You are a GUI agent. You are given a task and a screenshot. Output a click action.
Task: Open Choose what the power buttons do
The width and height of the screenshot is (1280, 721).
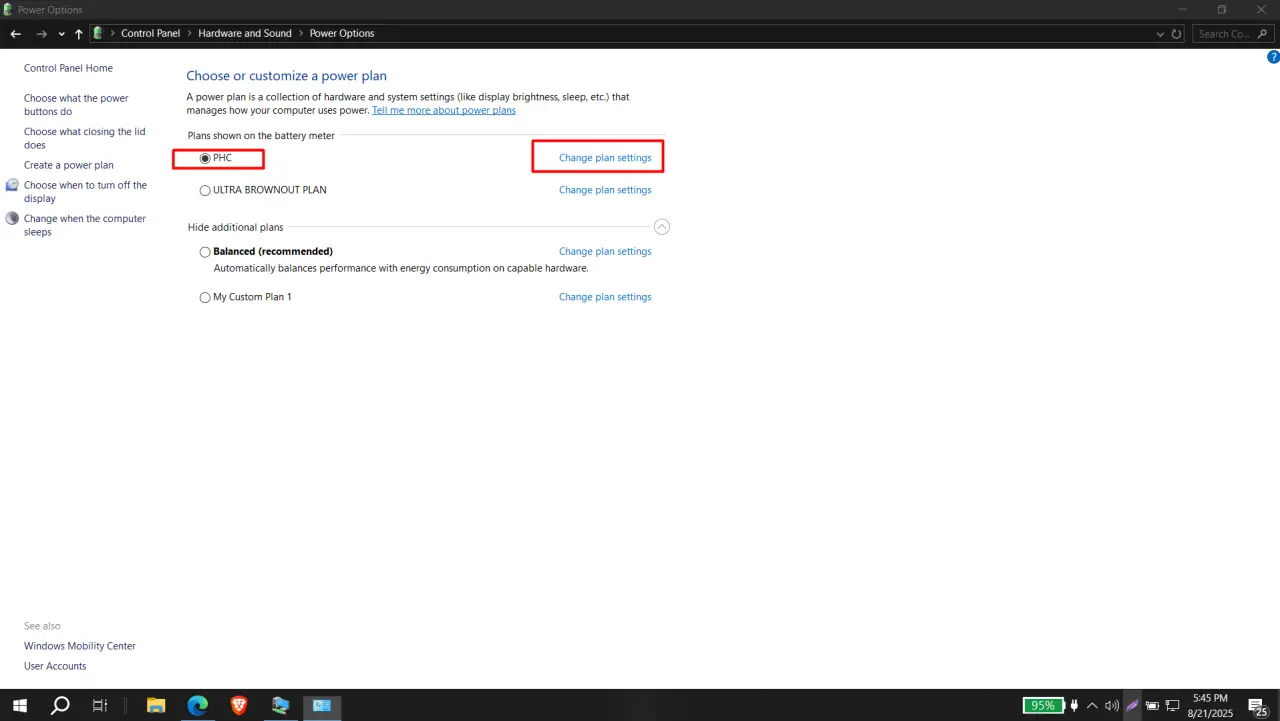pyautogui.click(x=76, y=105)
